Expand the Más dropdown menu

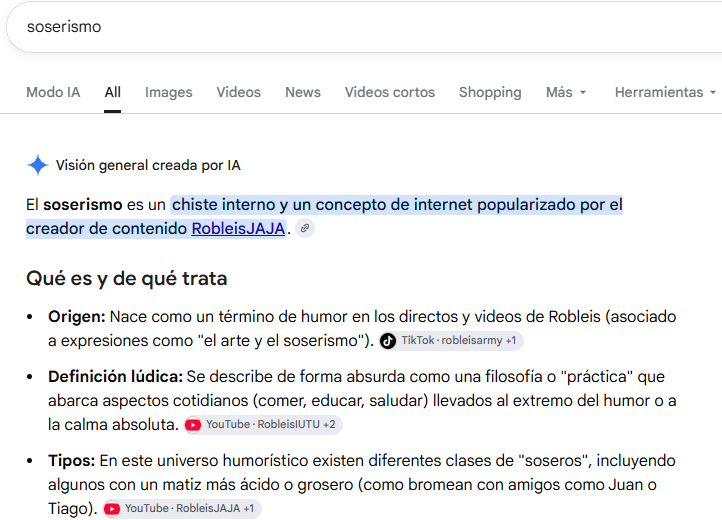(x=566, y=92)
